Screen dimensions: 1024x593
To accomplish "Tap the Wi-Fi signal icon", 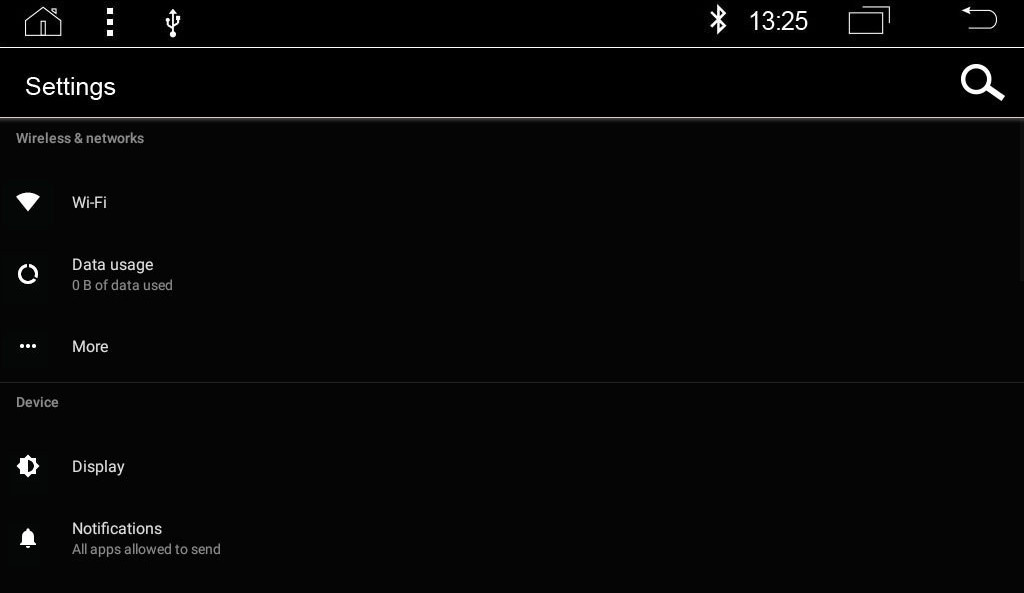I will 28,202.
